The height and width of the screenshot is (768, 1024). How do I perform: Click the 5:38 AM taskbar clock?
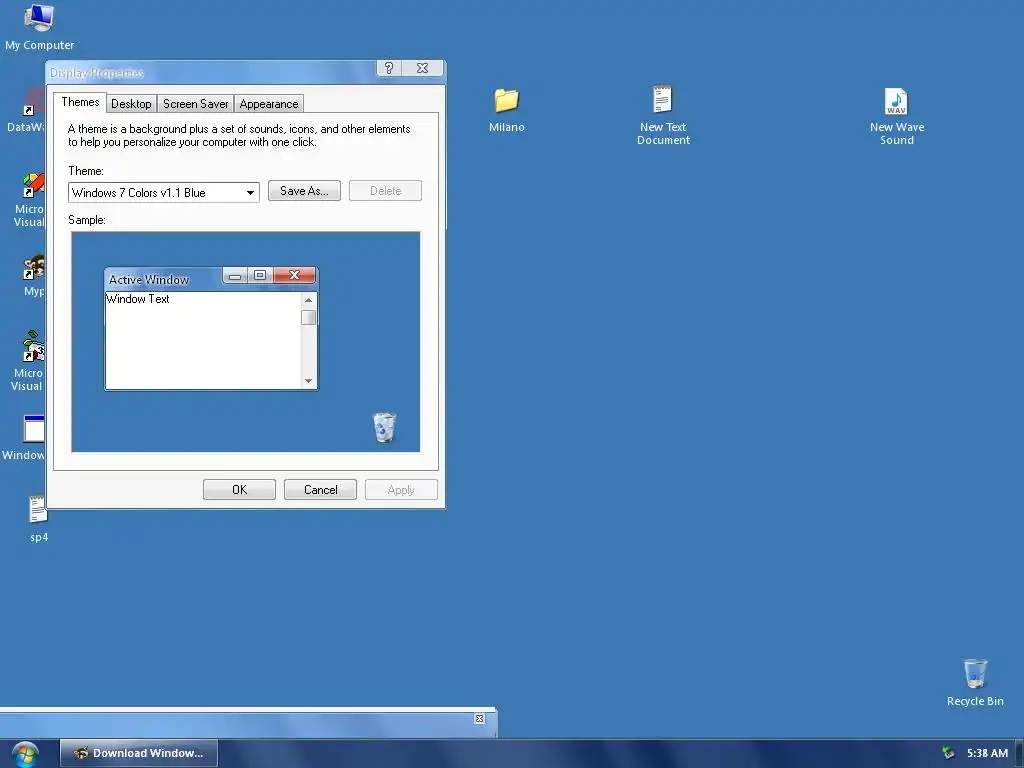[x=987, y=753]
